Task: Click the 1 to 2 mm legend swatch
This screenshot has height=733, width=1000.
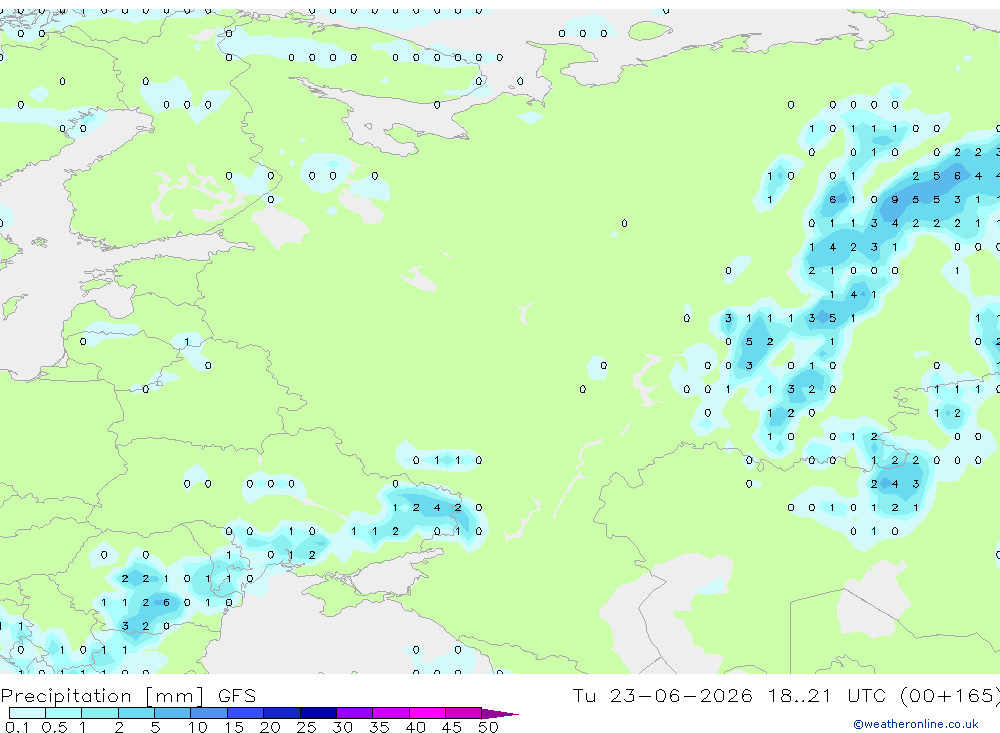Action: click(x=100, y=713)
